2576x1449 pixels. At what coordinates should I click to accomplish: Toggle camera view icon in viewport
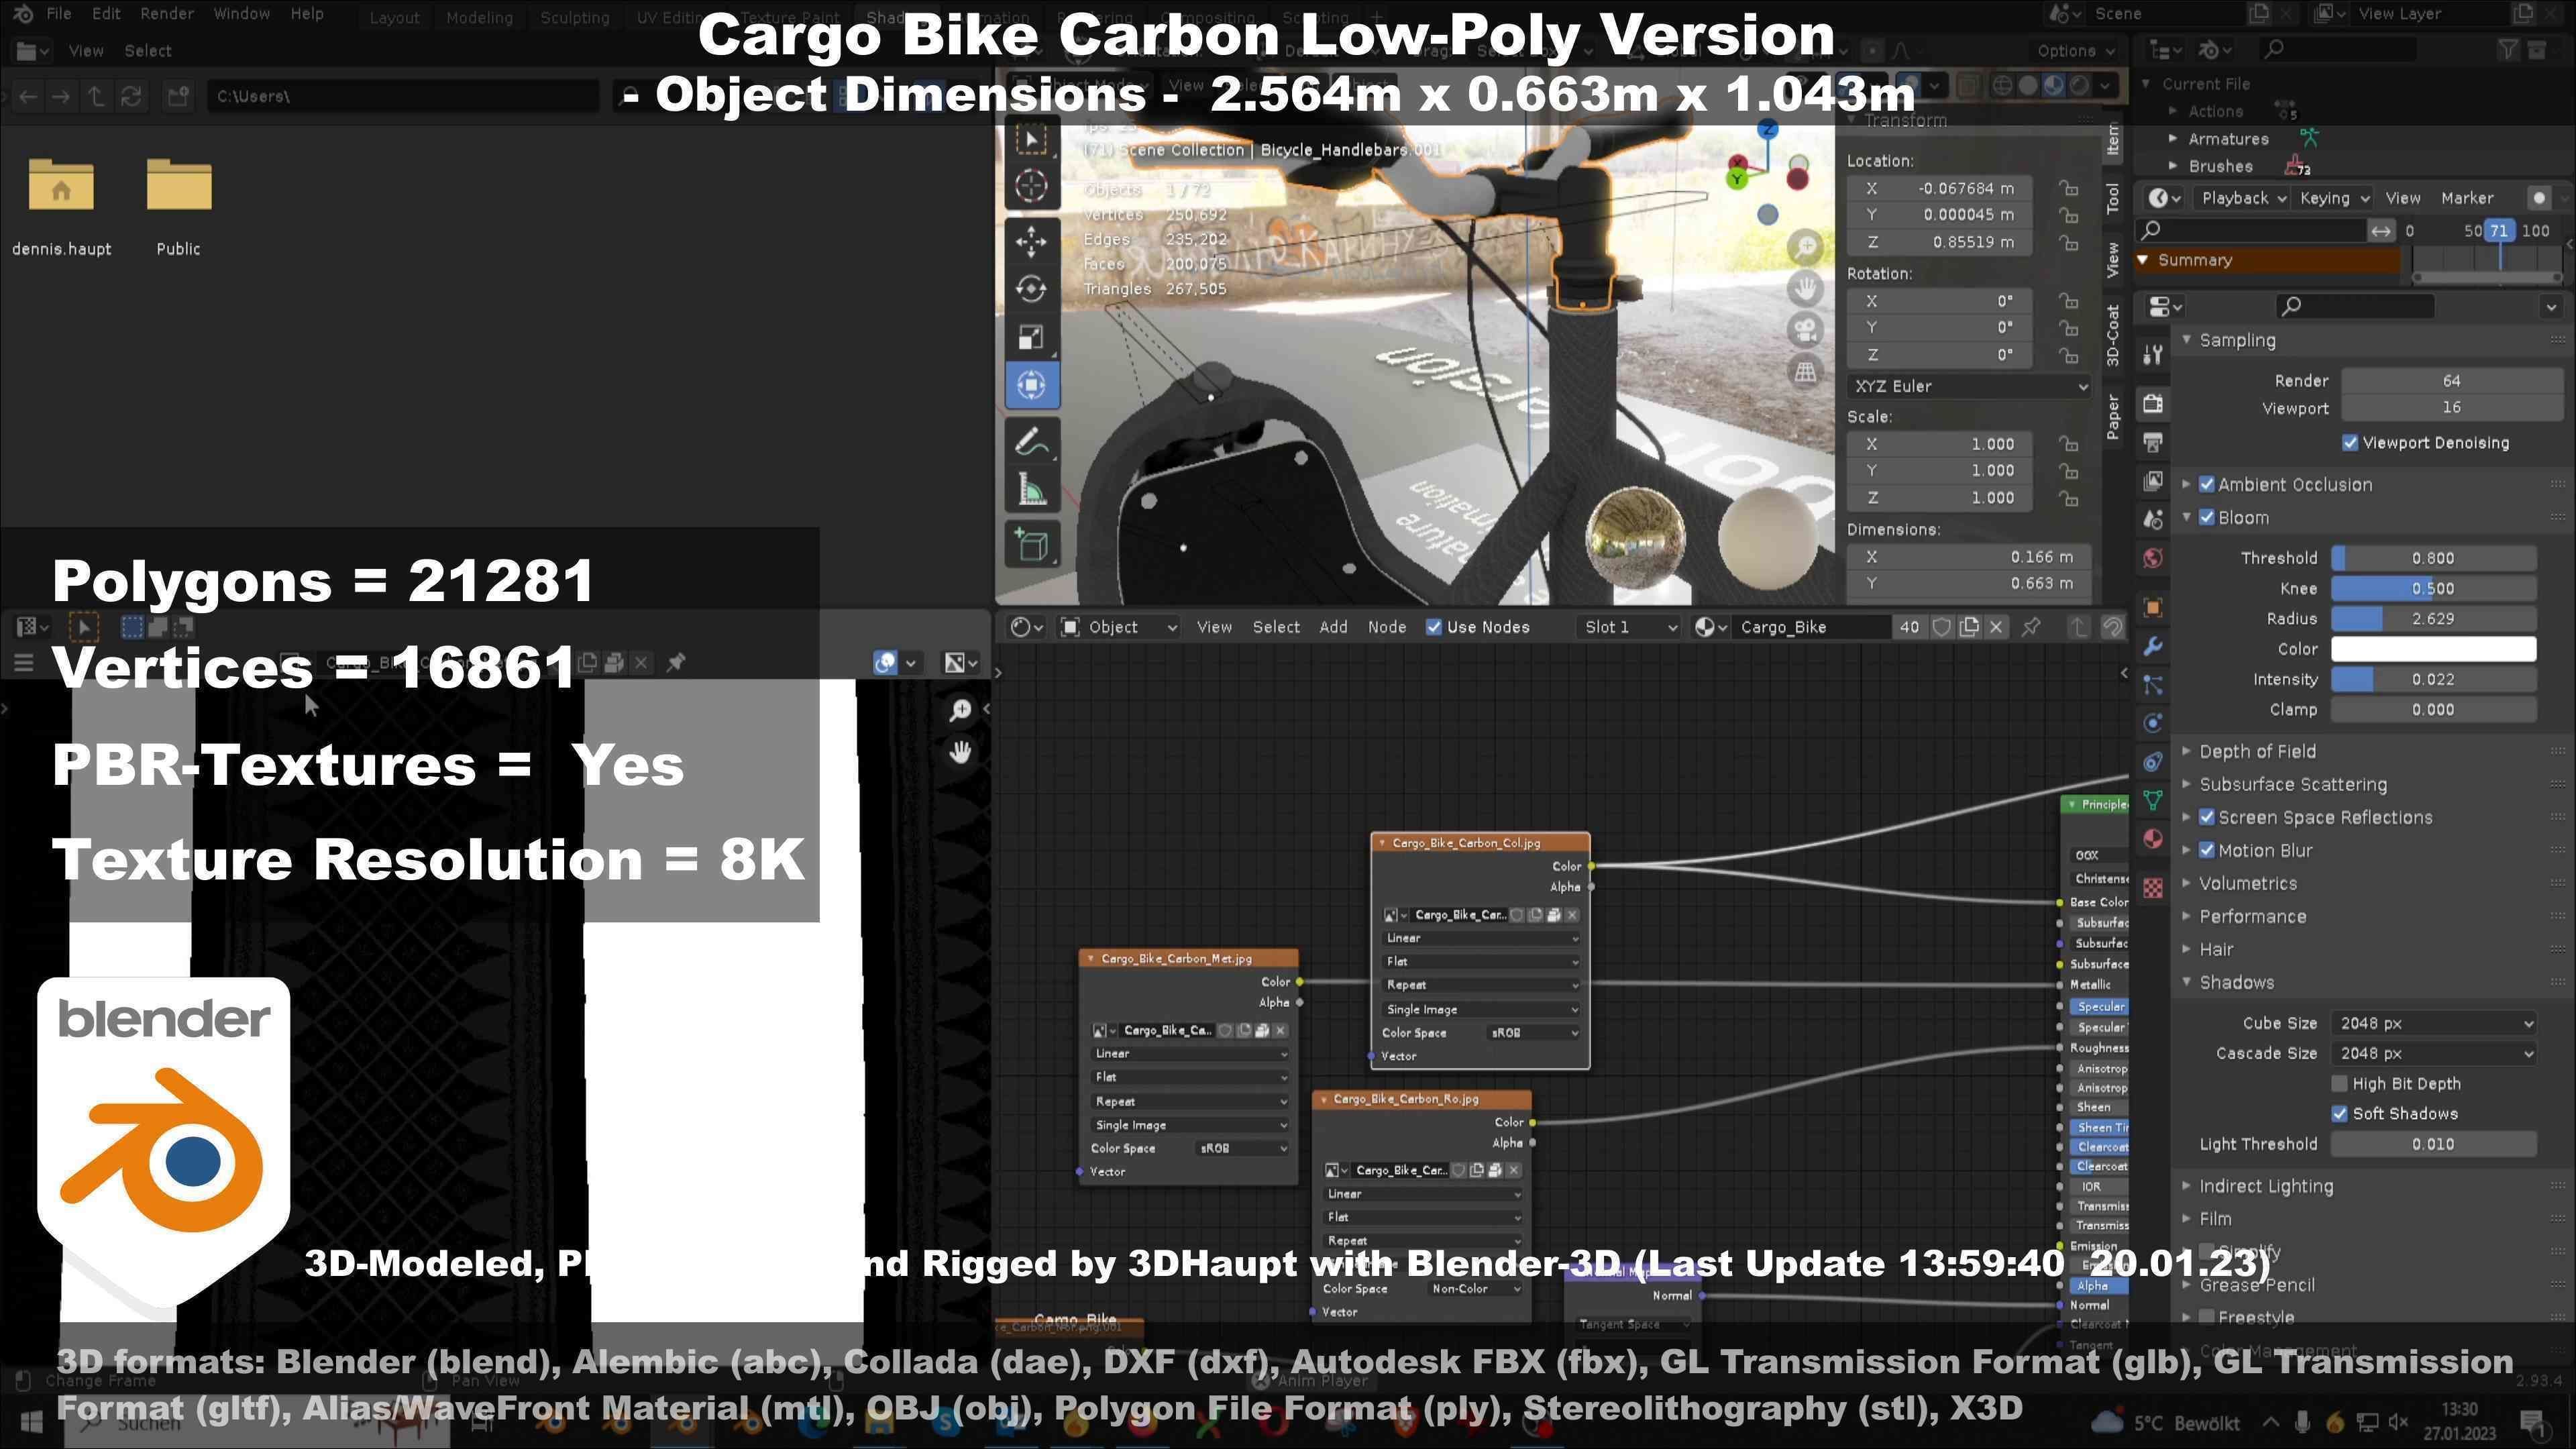1805,330
